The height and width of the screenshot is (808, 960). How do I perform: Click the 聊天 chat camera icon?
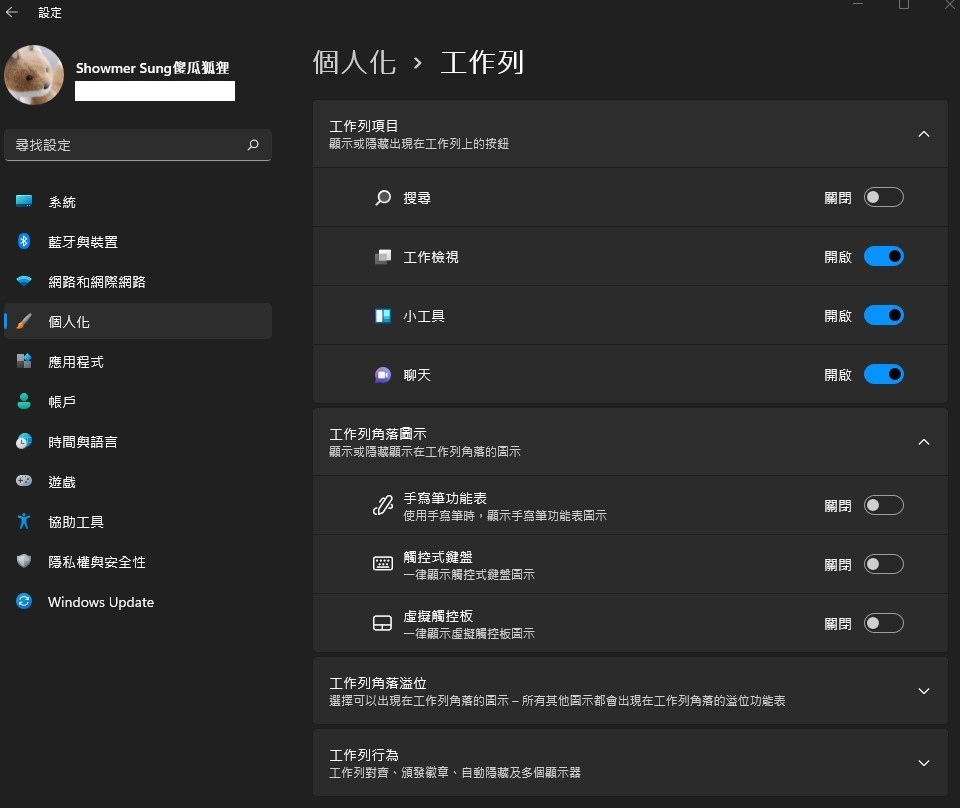tap(383, 375)
